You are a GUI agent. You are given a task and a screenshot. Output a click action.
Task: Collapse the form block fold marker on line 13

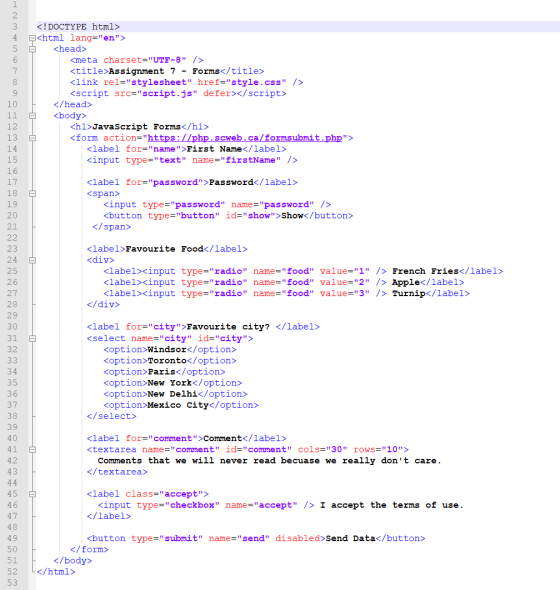[32, 138]
